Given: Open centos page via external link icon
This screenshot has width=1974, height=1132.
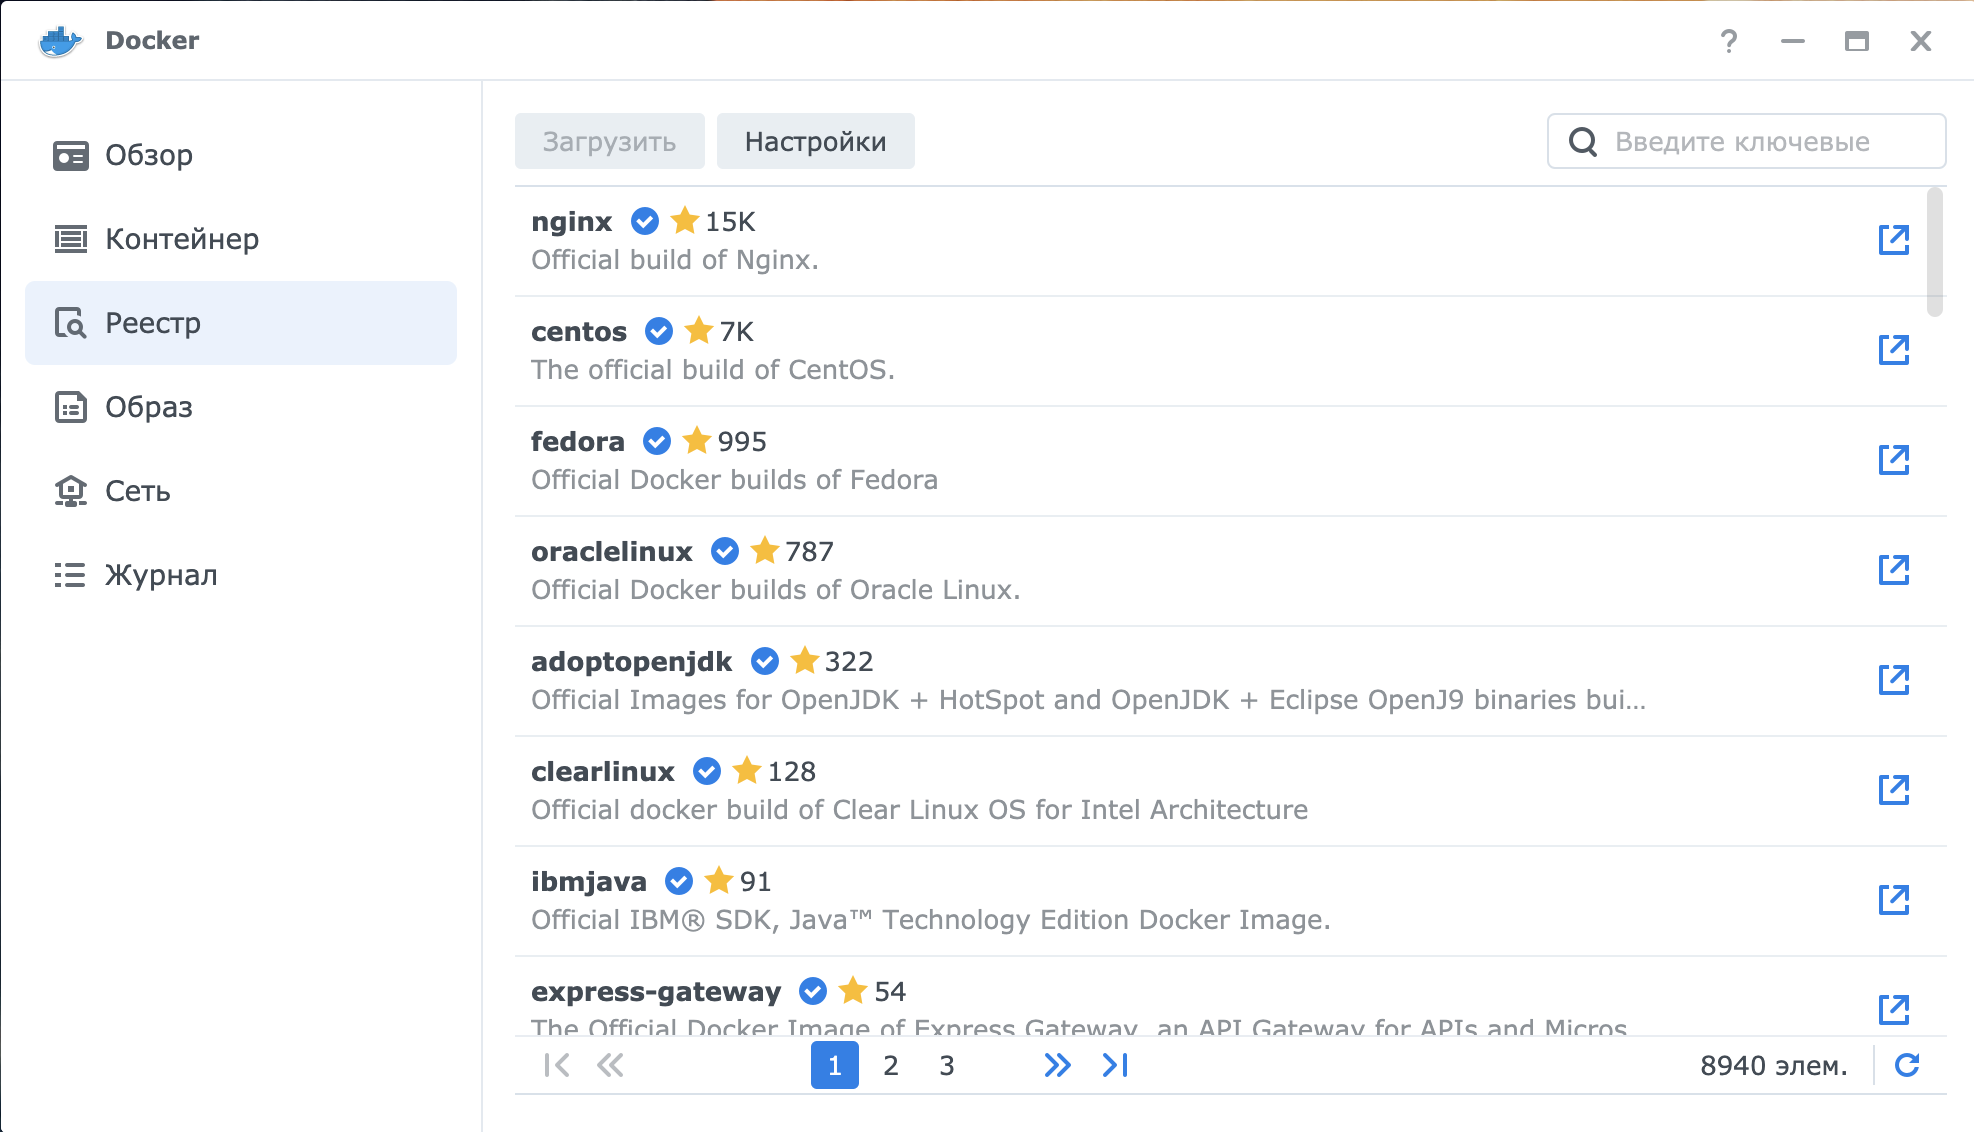Looking at the screenshot, I should click(1893, 350).
